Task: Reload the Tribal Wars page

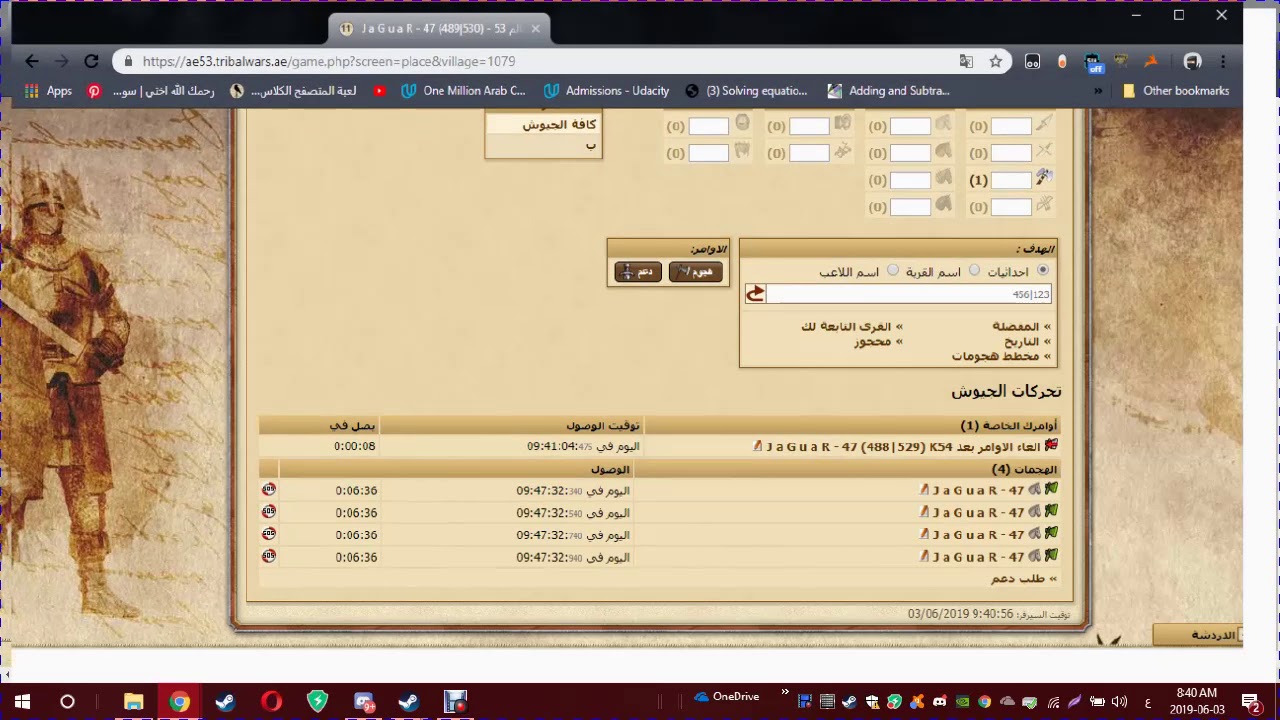Action: (91, 61)
